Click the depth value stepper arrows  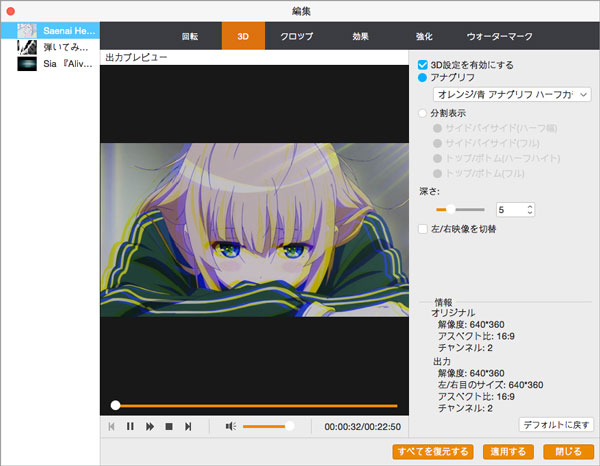(x=530, y=209)
